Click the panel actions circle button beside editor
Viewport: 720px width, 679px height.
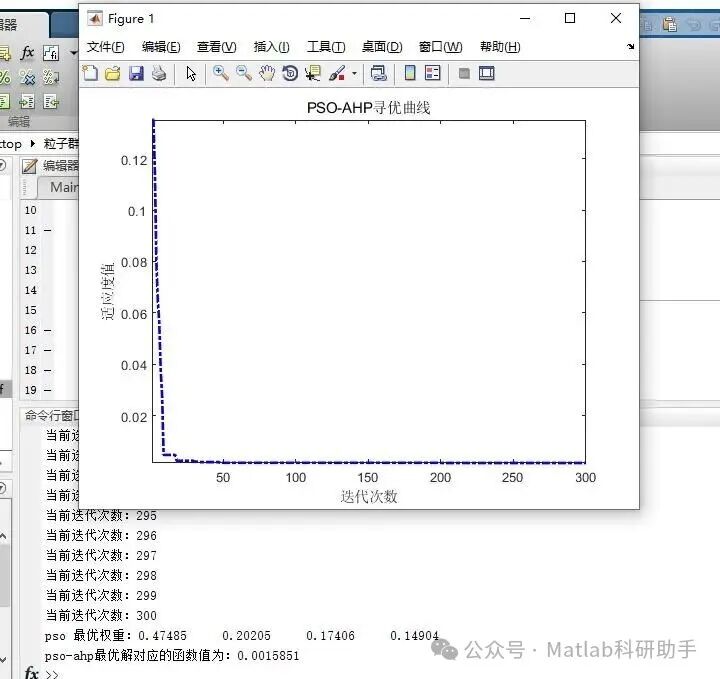(x=2, y=165)
